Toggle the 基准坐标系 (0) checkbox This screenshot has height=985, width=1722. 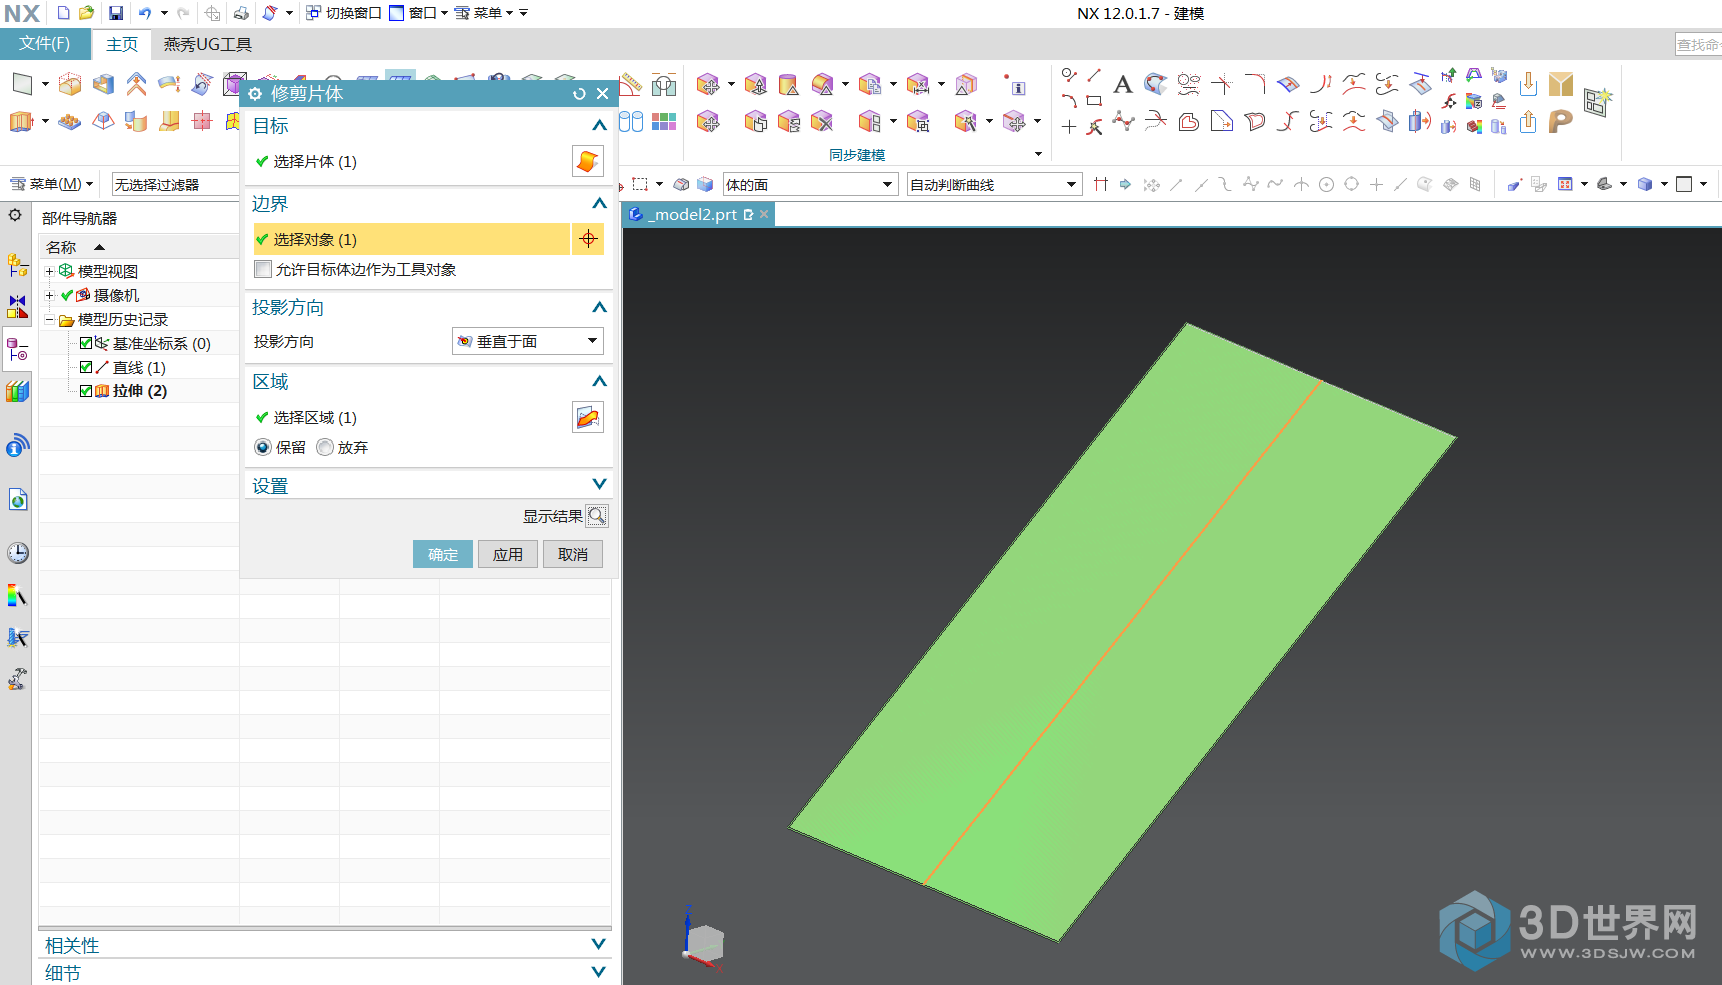[86, 343]
